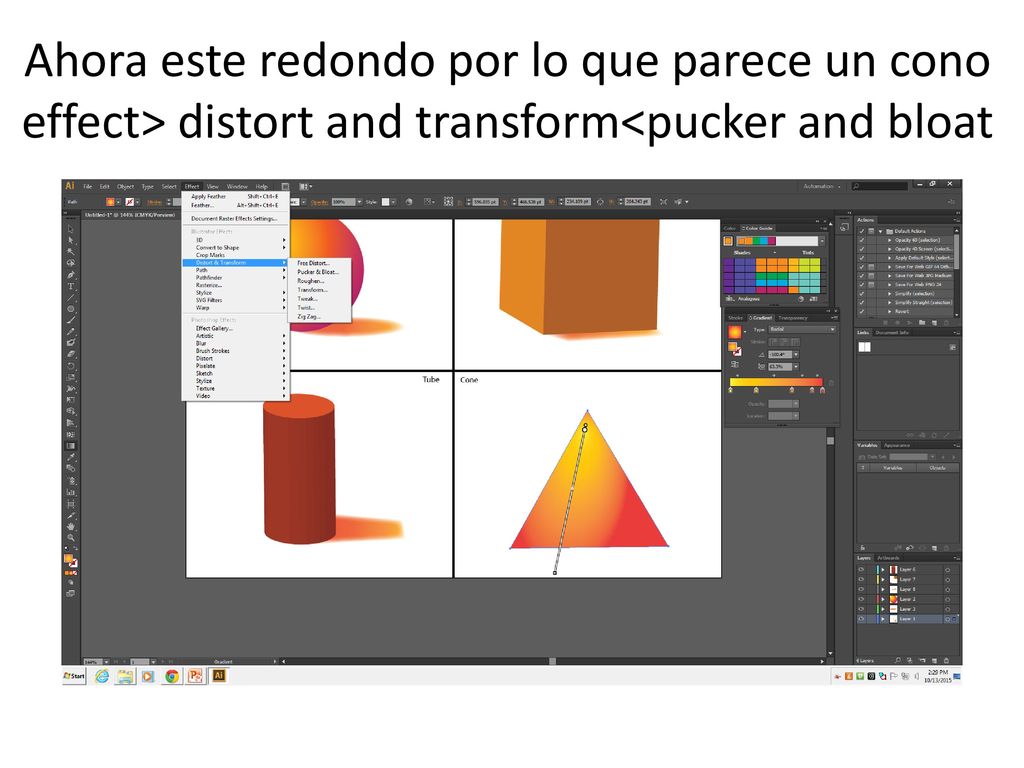Switch to the Stroke tab
Viewport: 1024px width, 768px height.
coord(735,318)
